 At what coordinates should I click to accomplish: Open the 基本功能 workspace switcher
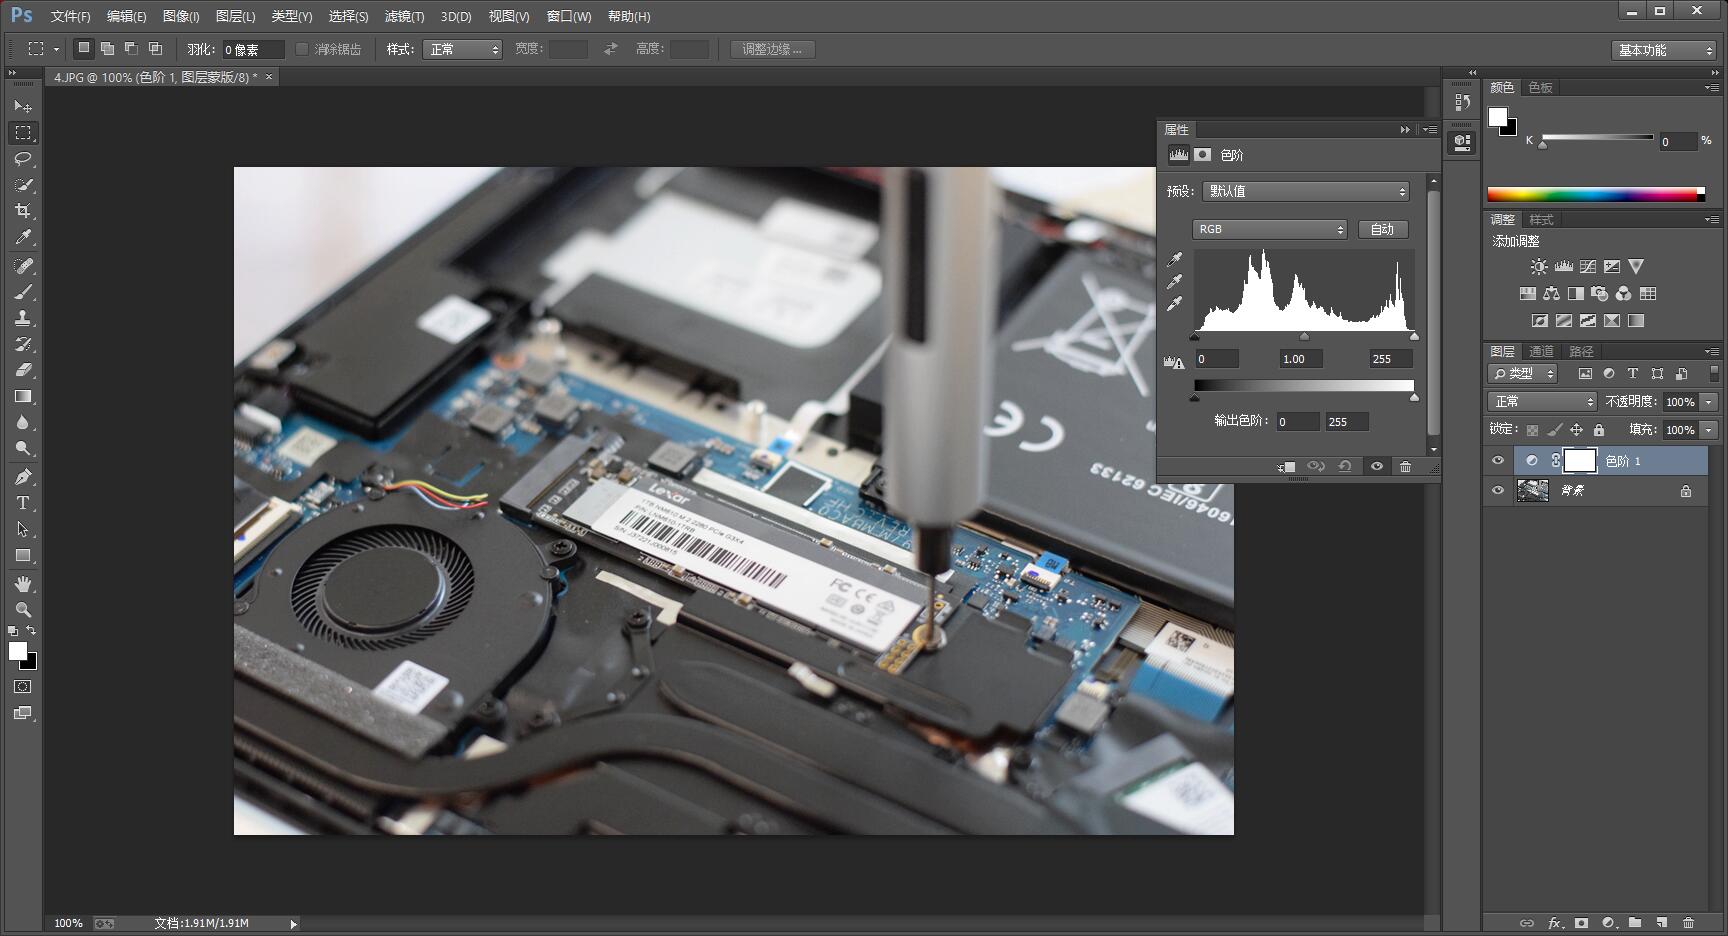(1663, 48)
